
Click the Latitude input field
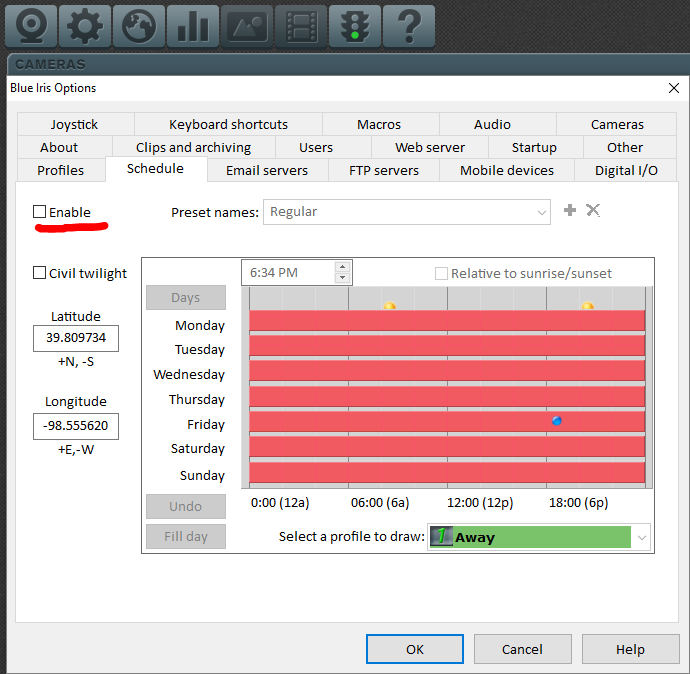tap(76, 338)
